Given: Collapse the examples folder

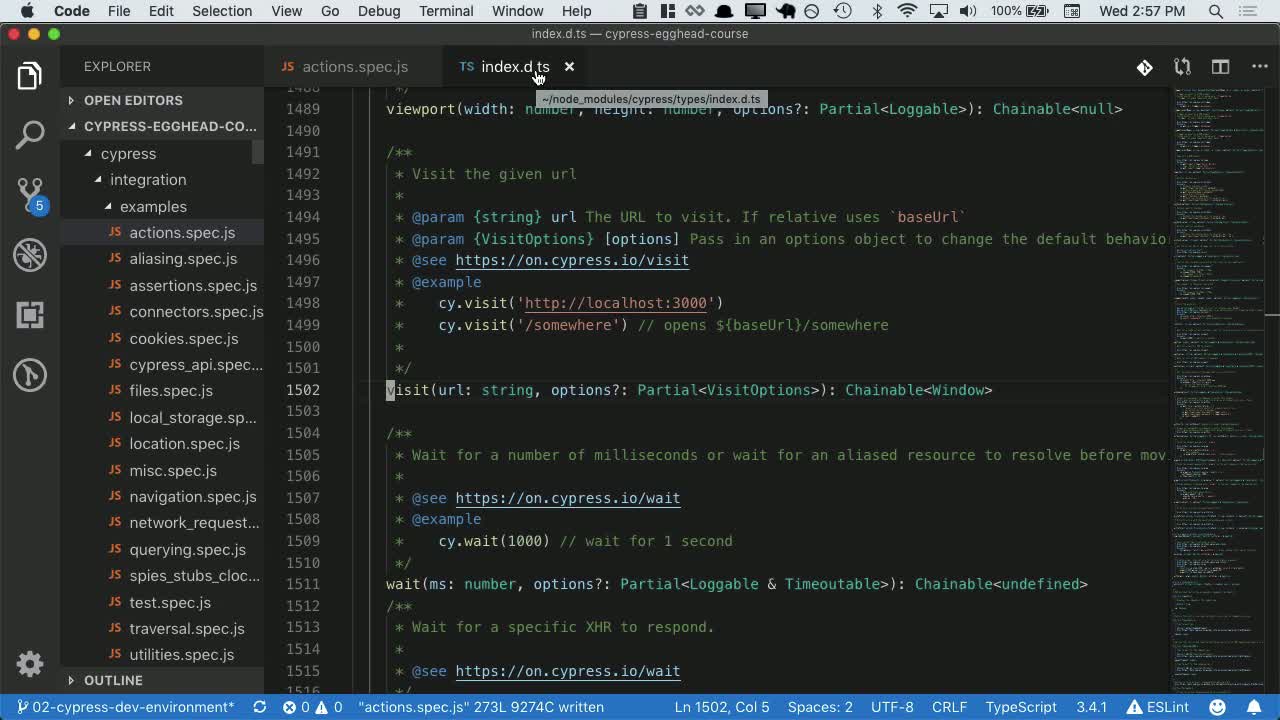Looking at the screenshot, I should point(152,206).
